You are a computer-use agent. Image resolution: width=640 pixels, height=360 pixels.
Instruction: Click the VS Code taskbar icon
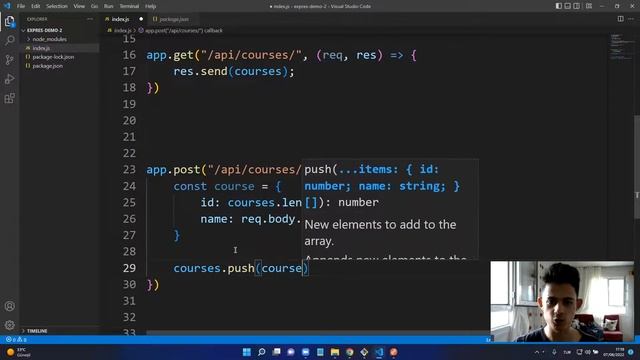tap(379, 352)
